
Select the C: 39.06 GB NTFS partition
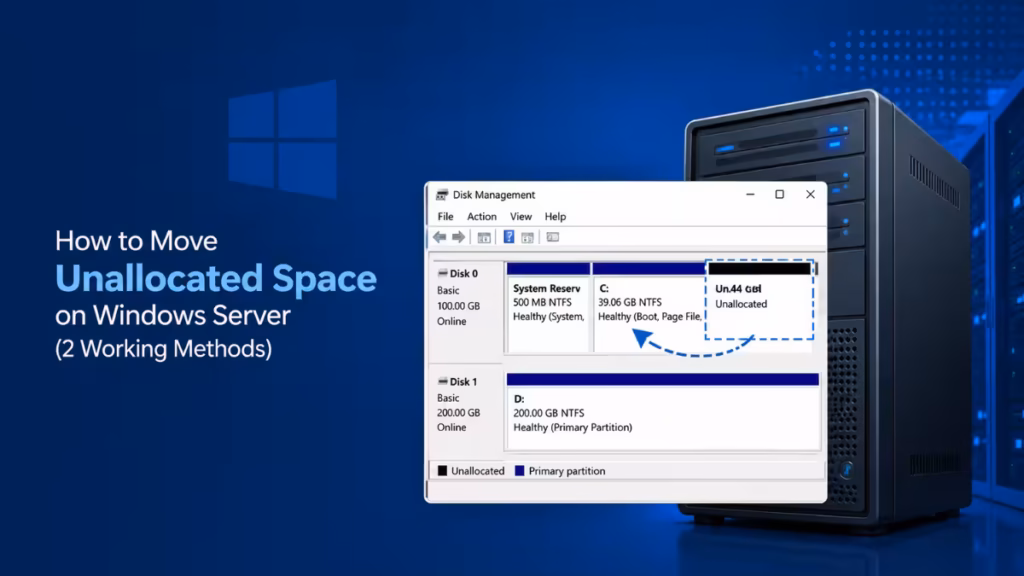point(648,307)
